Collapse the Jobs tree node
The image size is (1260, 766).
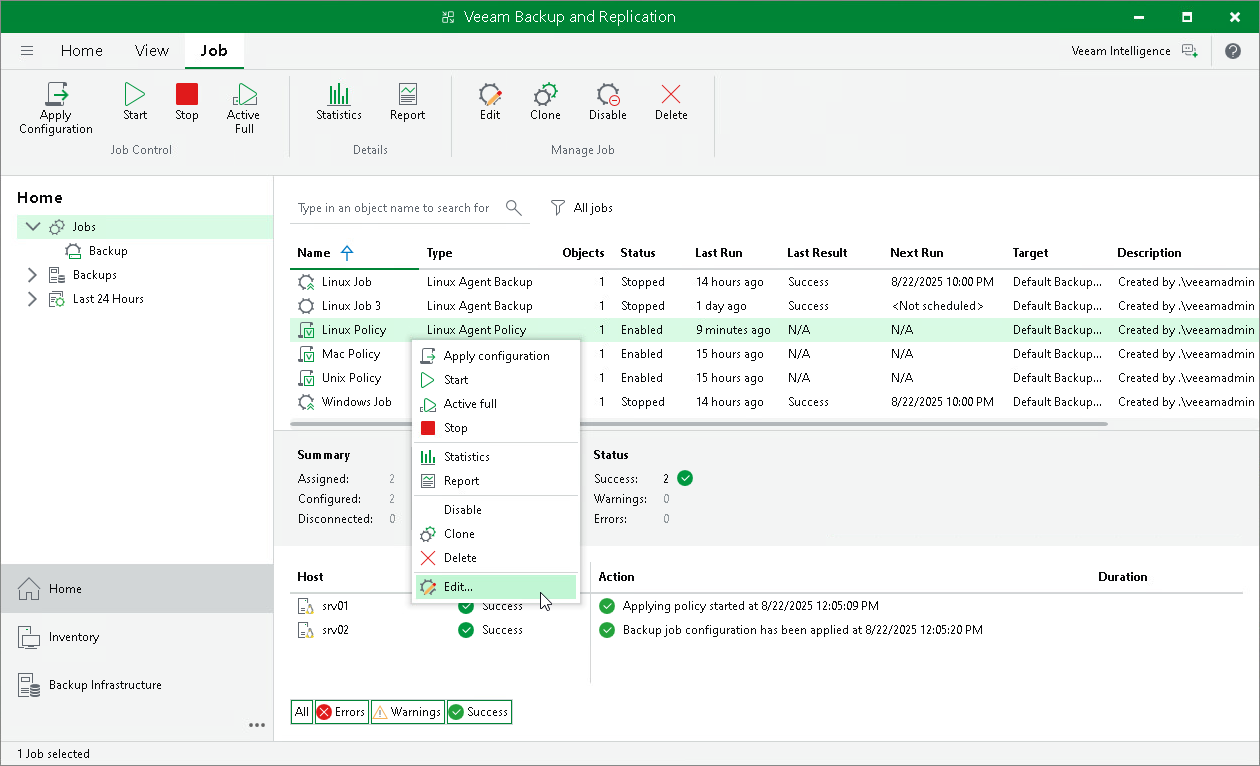pos(32,227)
